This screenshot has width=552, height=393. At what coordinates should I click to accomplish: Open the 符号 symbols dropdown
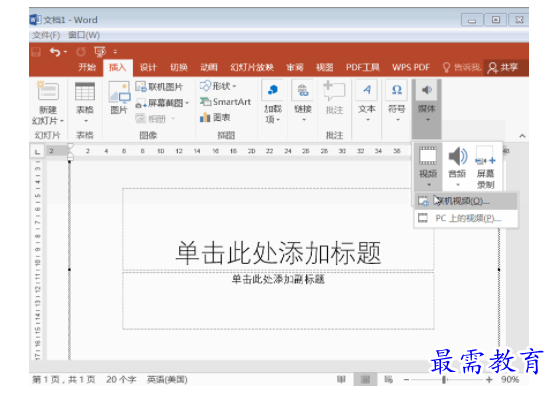pyautogui.click(x=397, y=102)
